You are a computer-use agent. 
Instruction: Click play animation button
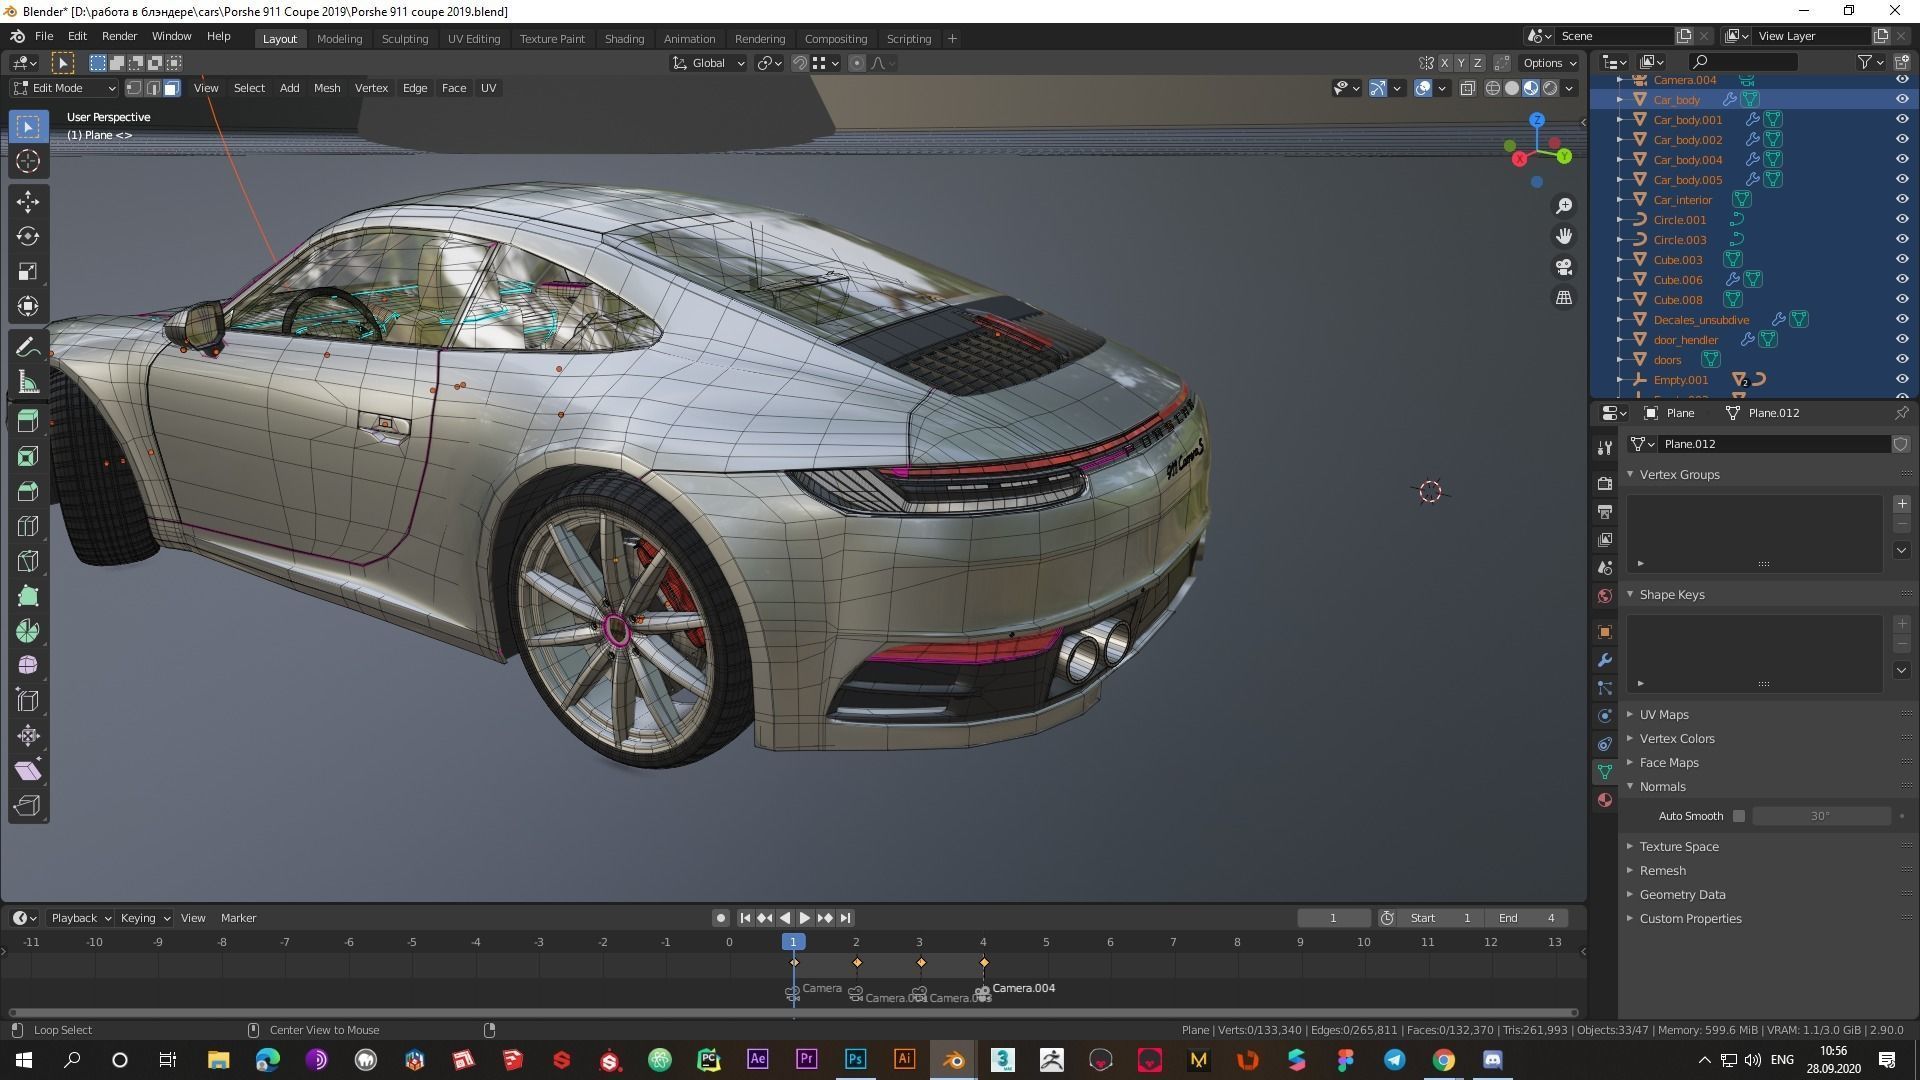point(805,918)
